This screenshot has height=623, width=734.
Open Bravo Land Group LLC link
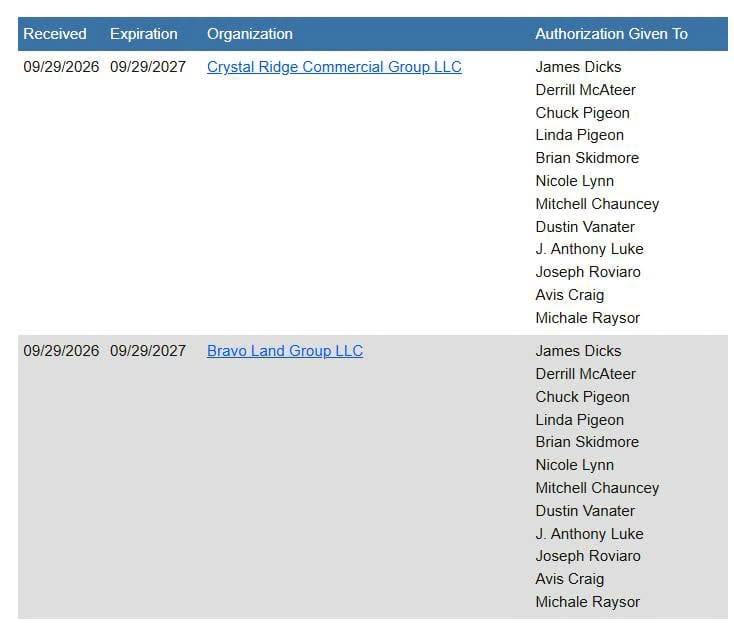click(x=285, y=351)
